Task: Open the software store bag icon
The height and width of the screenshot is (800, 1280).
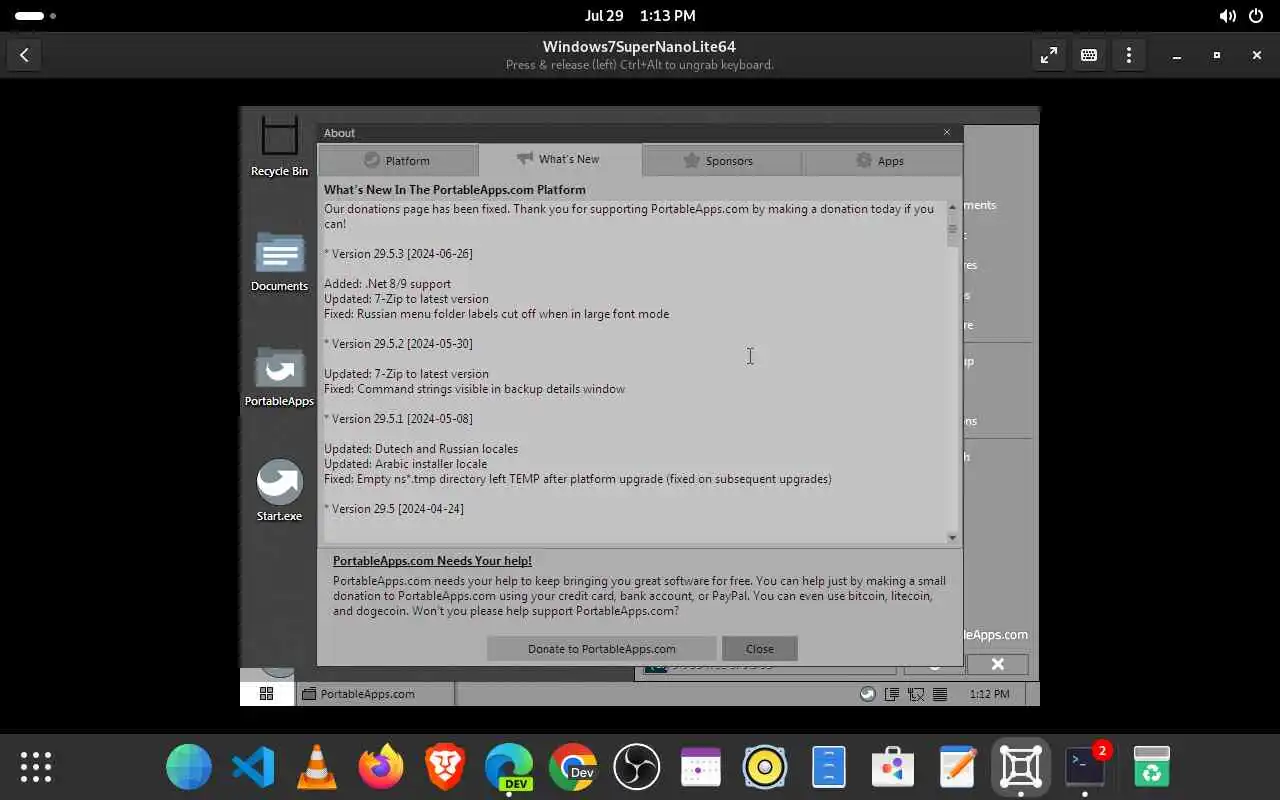Action: tap(893, 767)
